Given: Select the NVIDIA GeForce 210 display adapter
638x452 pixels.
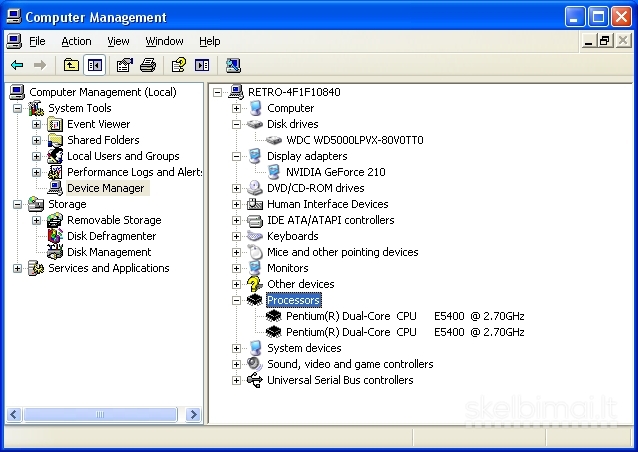Looking at the screenshot, I should pyautogui.click(x=335, y=172).
